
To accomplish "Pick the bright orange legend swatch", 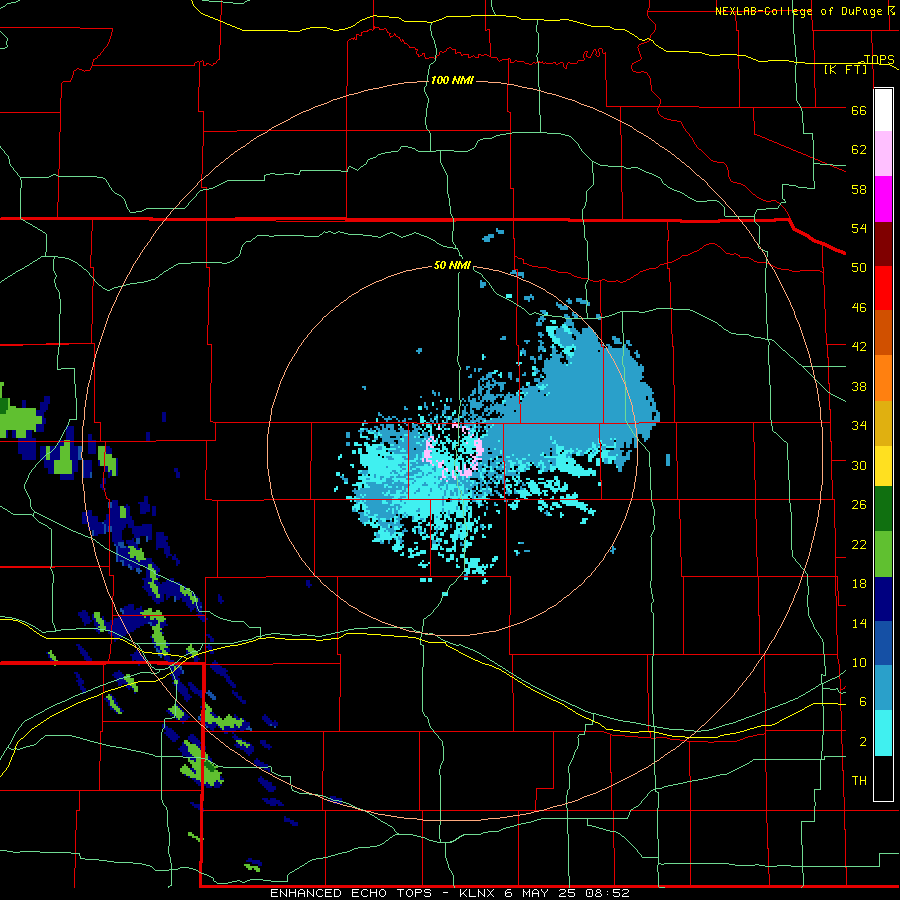I will 883,378.
